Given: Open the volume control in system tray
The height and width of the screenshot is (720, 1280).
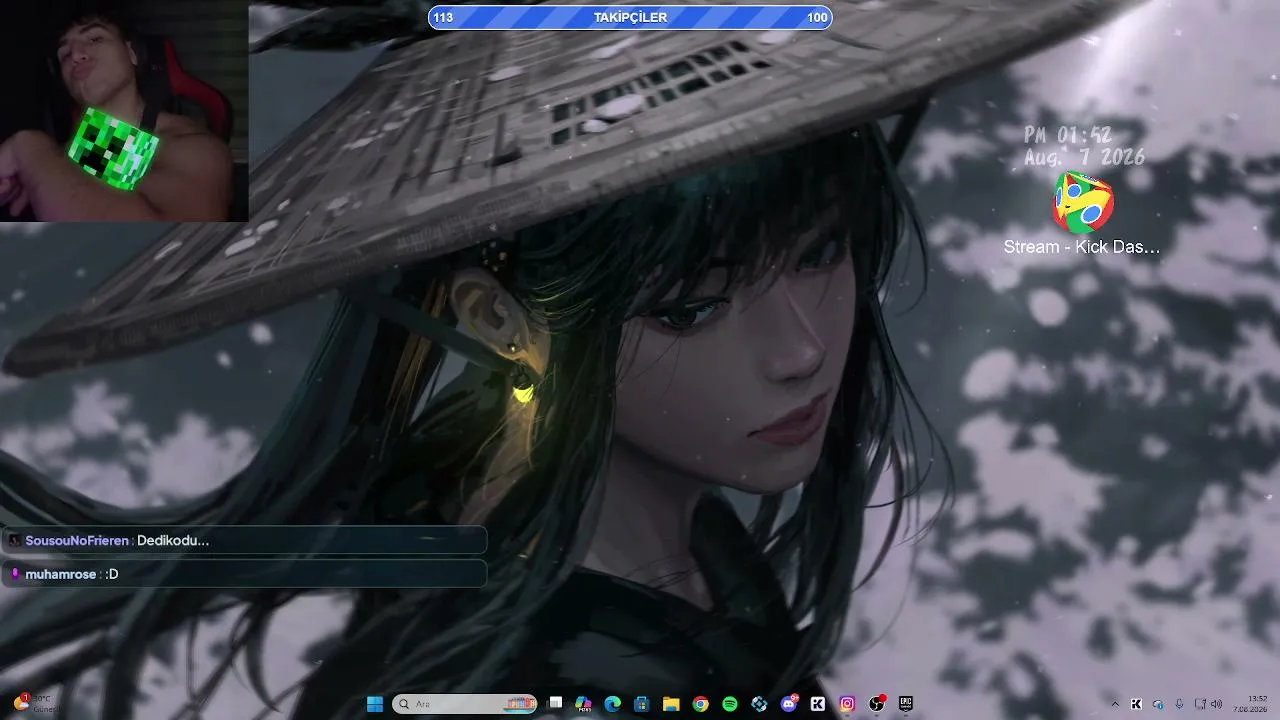Looking at the screenshot, I should tap(1216, 704).
